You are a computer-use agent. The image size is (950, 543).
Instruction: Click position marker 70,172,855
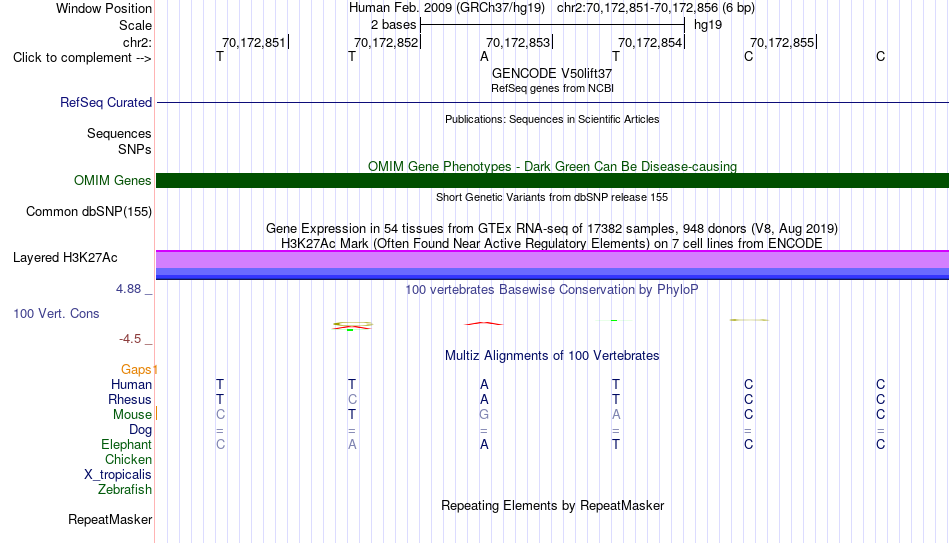(782, 42)
